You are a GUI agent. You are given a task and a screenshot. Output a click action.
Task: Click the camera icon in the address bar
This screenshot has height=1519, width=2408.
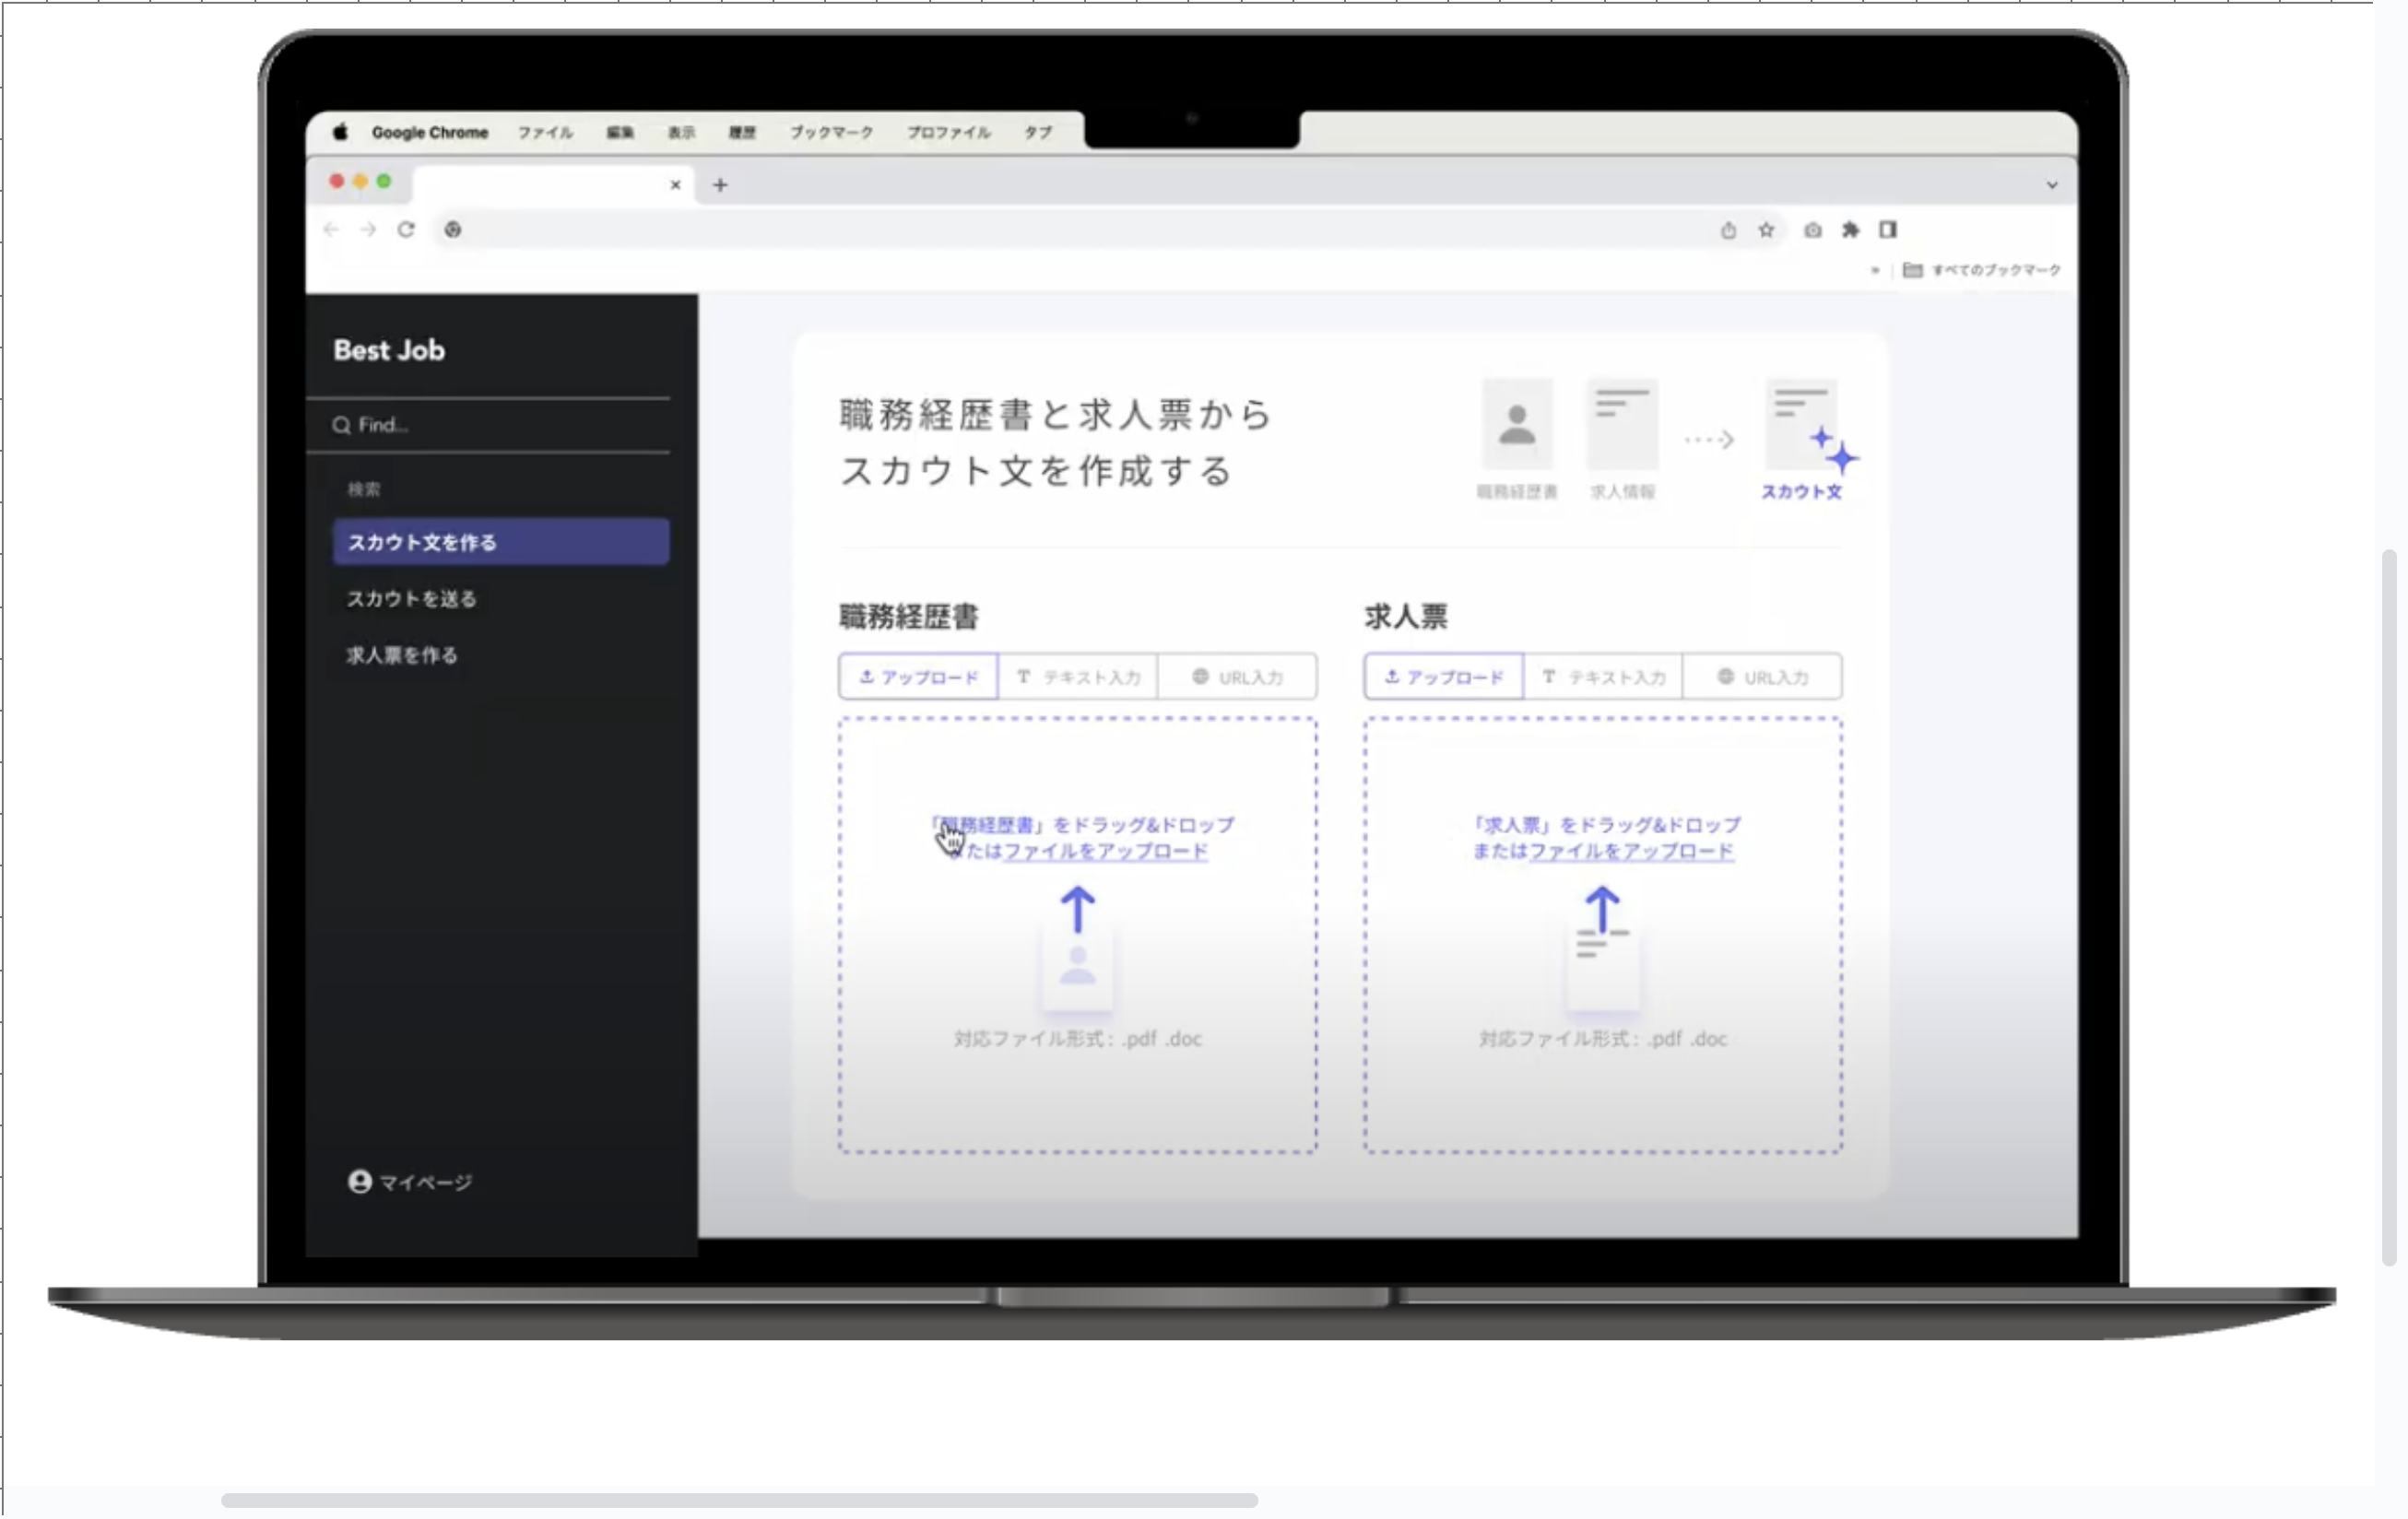click(x=1812, y=230)
